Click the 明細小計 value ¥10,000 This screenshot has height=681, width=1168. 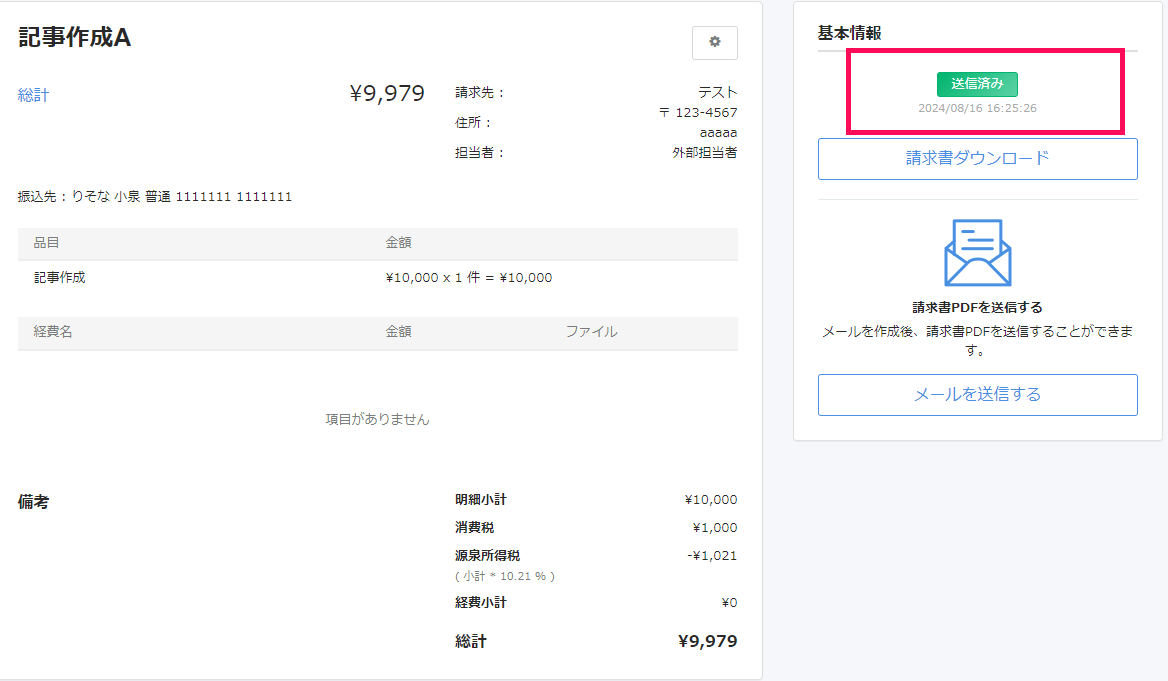pyautogui.click(x=711, y=500)
